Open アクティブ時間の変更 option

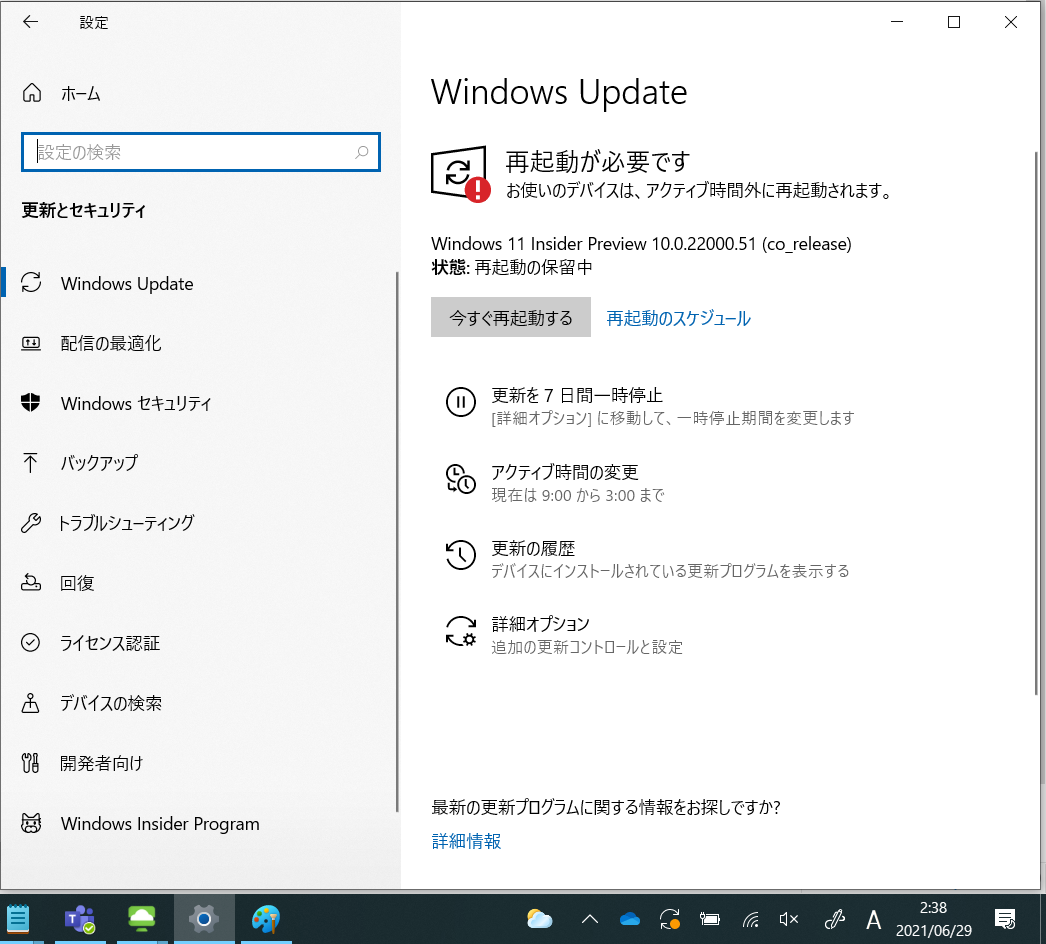point(565,472)
